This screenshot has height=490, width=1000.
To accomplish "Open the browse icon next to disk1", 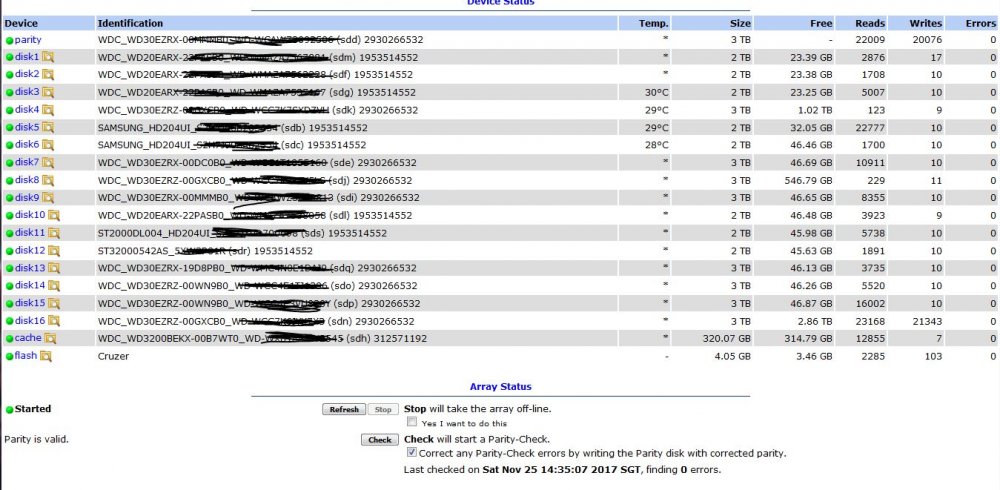I will coord(48,57).
